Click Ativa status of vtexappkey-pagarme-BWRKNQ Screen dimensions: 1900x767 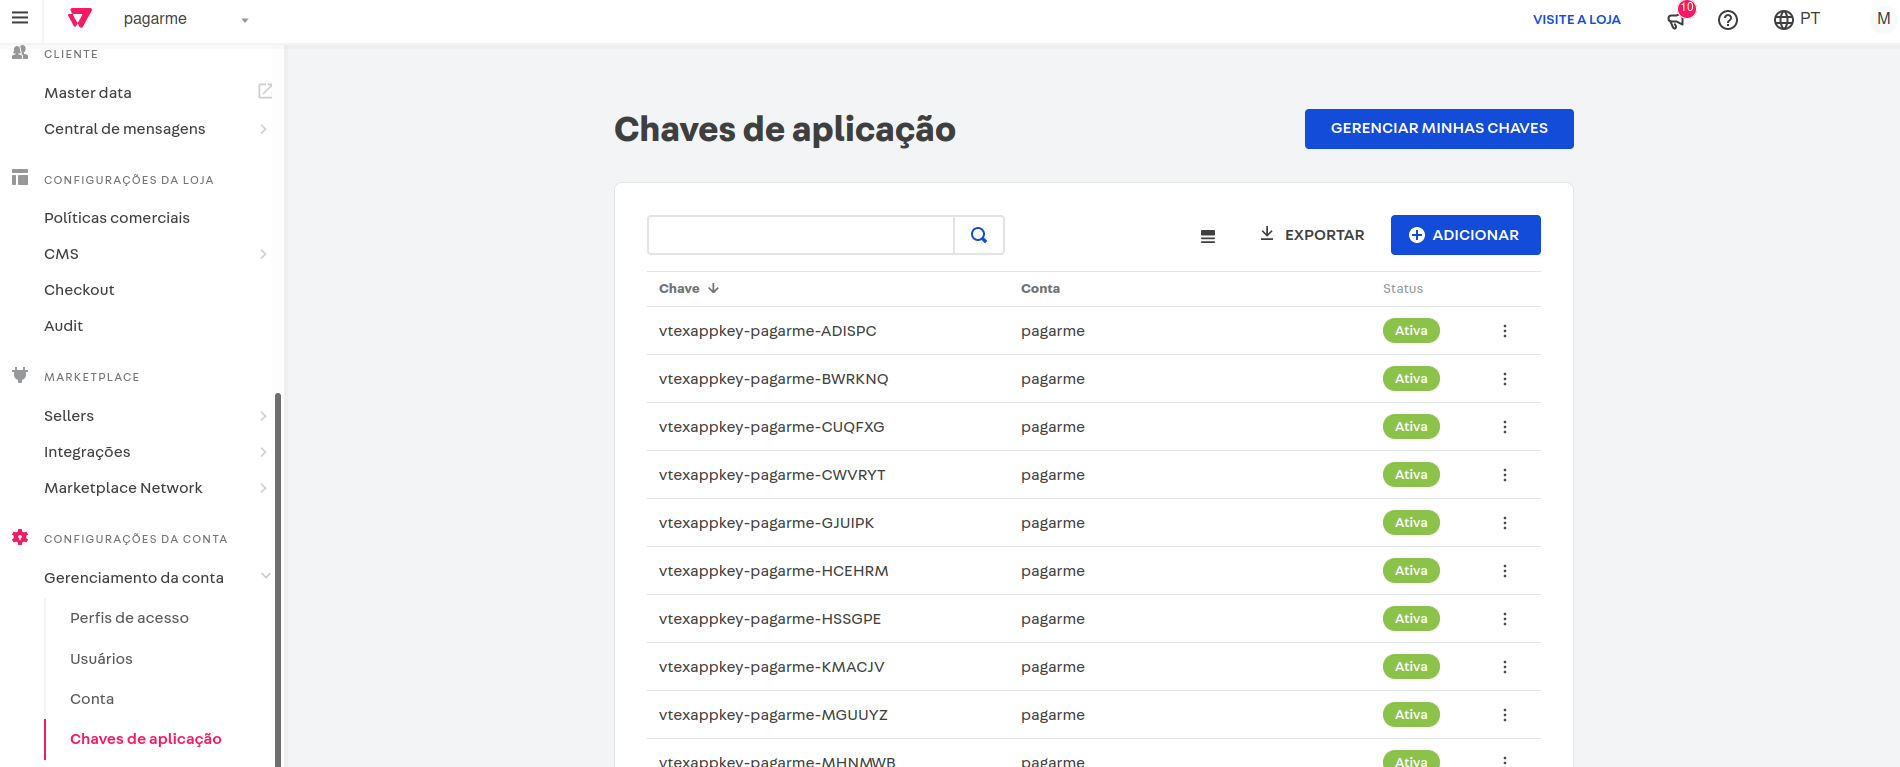pos(1411,379)
